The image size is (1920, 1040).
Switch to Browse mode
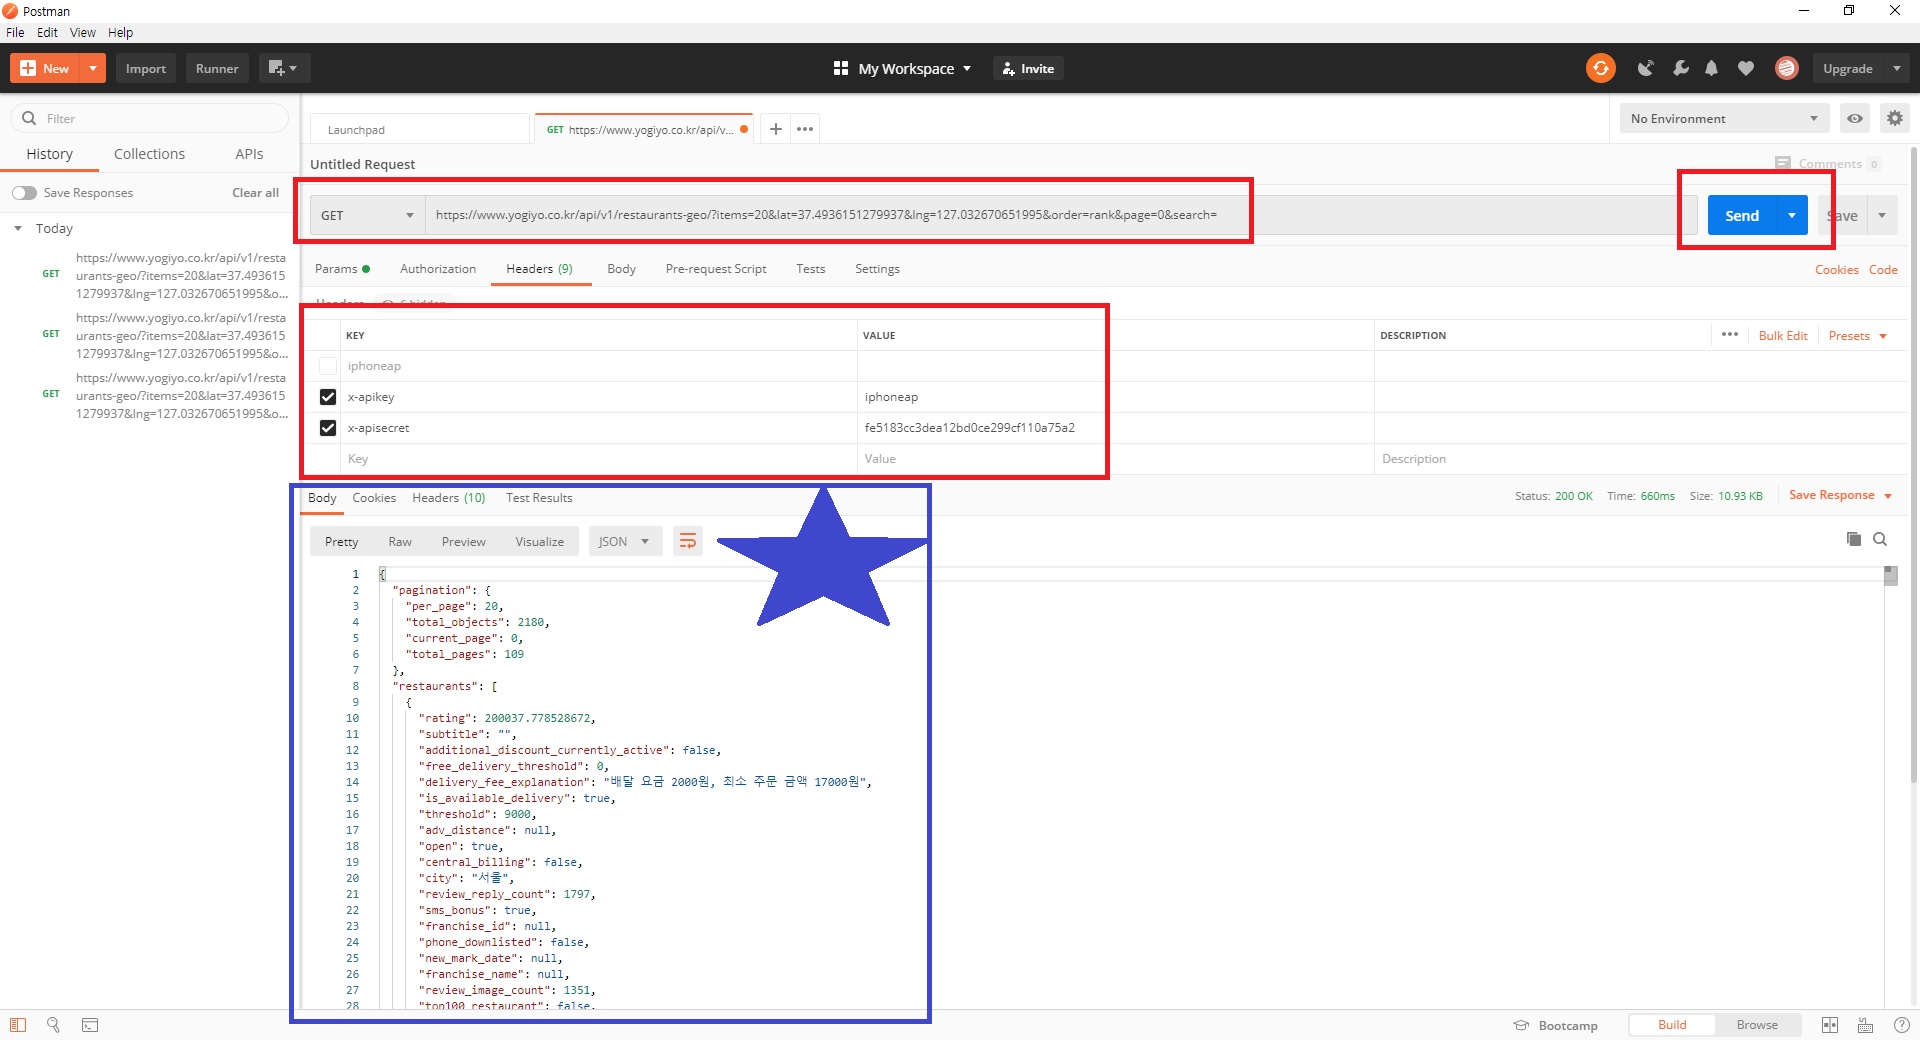coord(1757,1025)
